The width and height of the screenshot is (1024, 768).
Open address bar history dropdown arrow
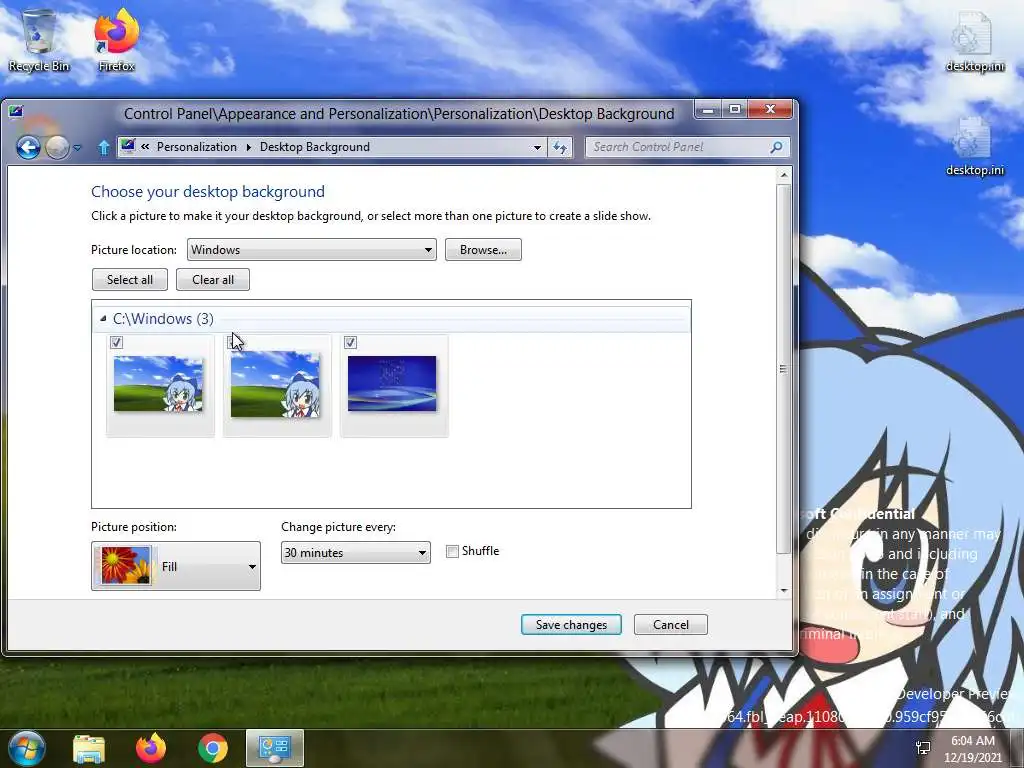537,148
